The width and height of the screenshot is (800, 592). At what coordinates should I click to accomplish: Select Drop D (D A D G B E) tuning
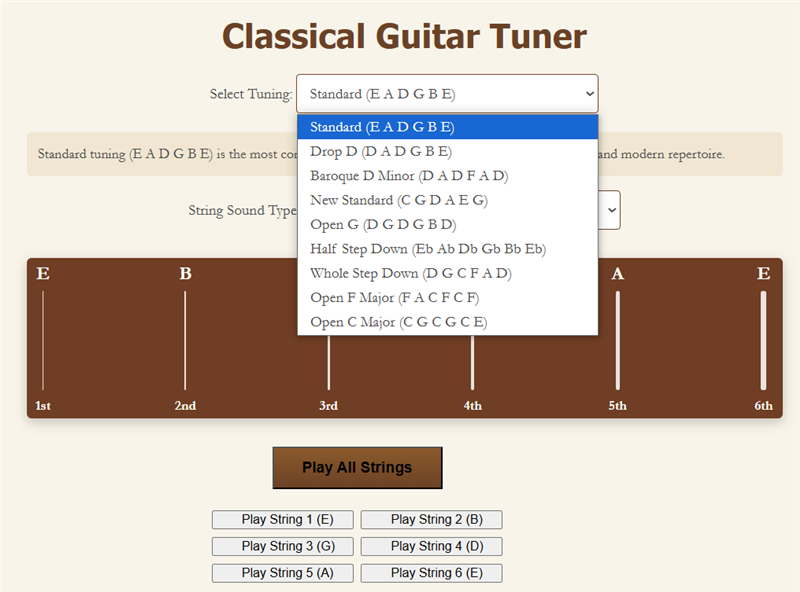pyautogui.click(x=447, y=151)
